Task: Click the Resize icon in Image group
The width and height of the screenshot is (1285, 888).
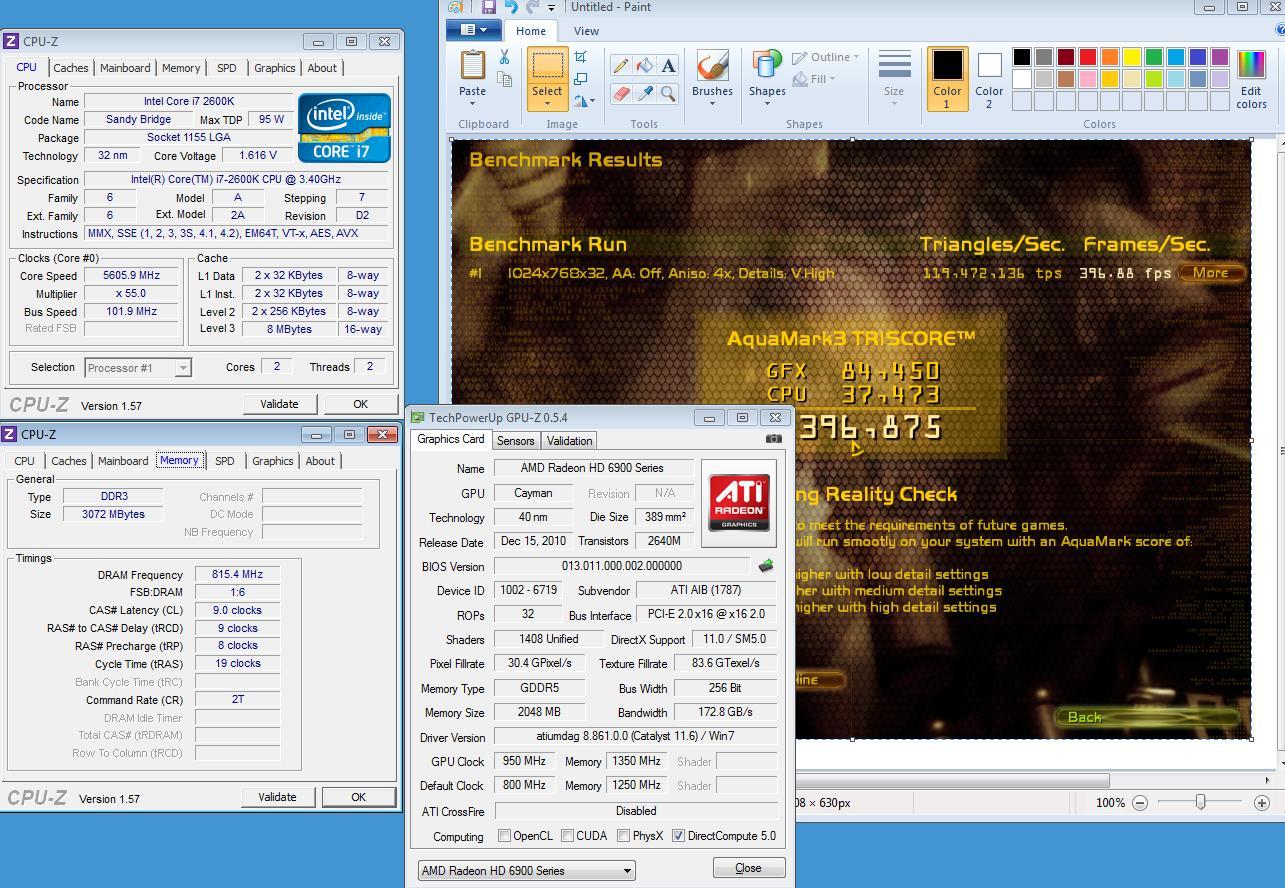Action: pos(581,78)
